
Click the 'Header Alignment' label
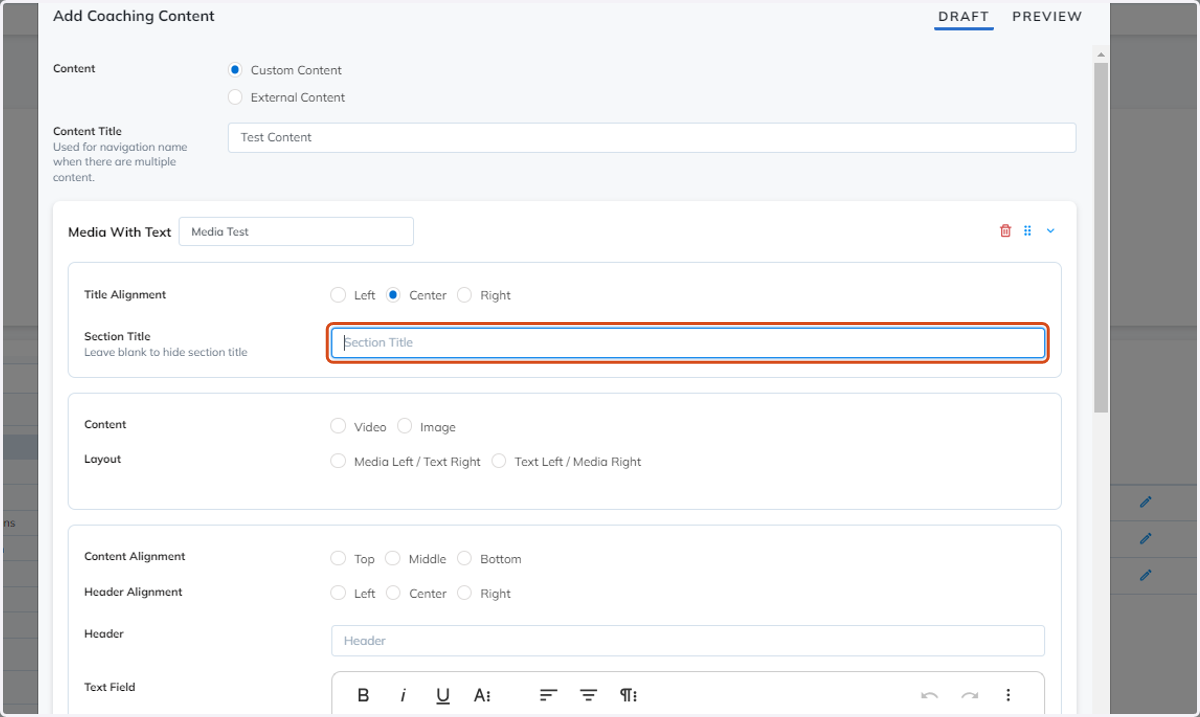pyautogui.click(x=133, y=592)
